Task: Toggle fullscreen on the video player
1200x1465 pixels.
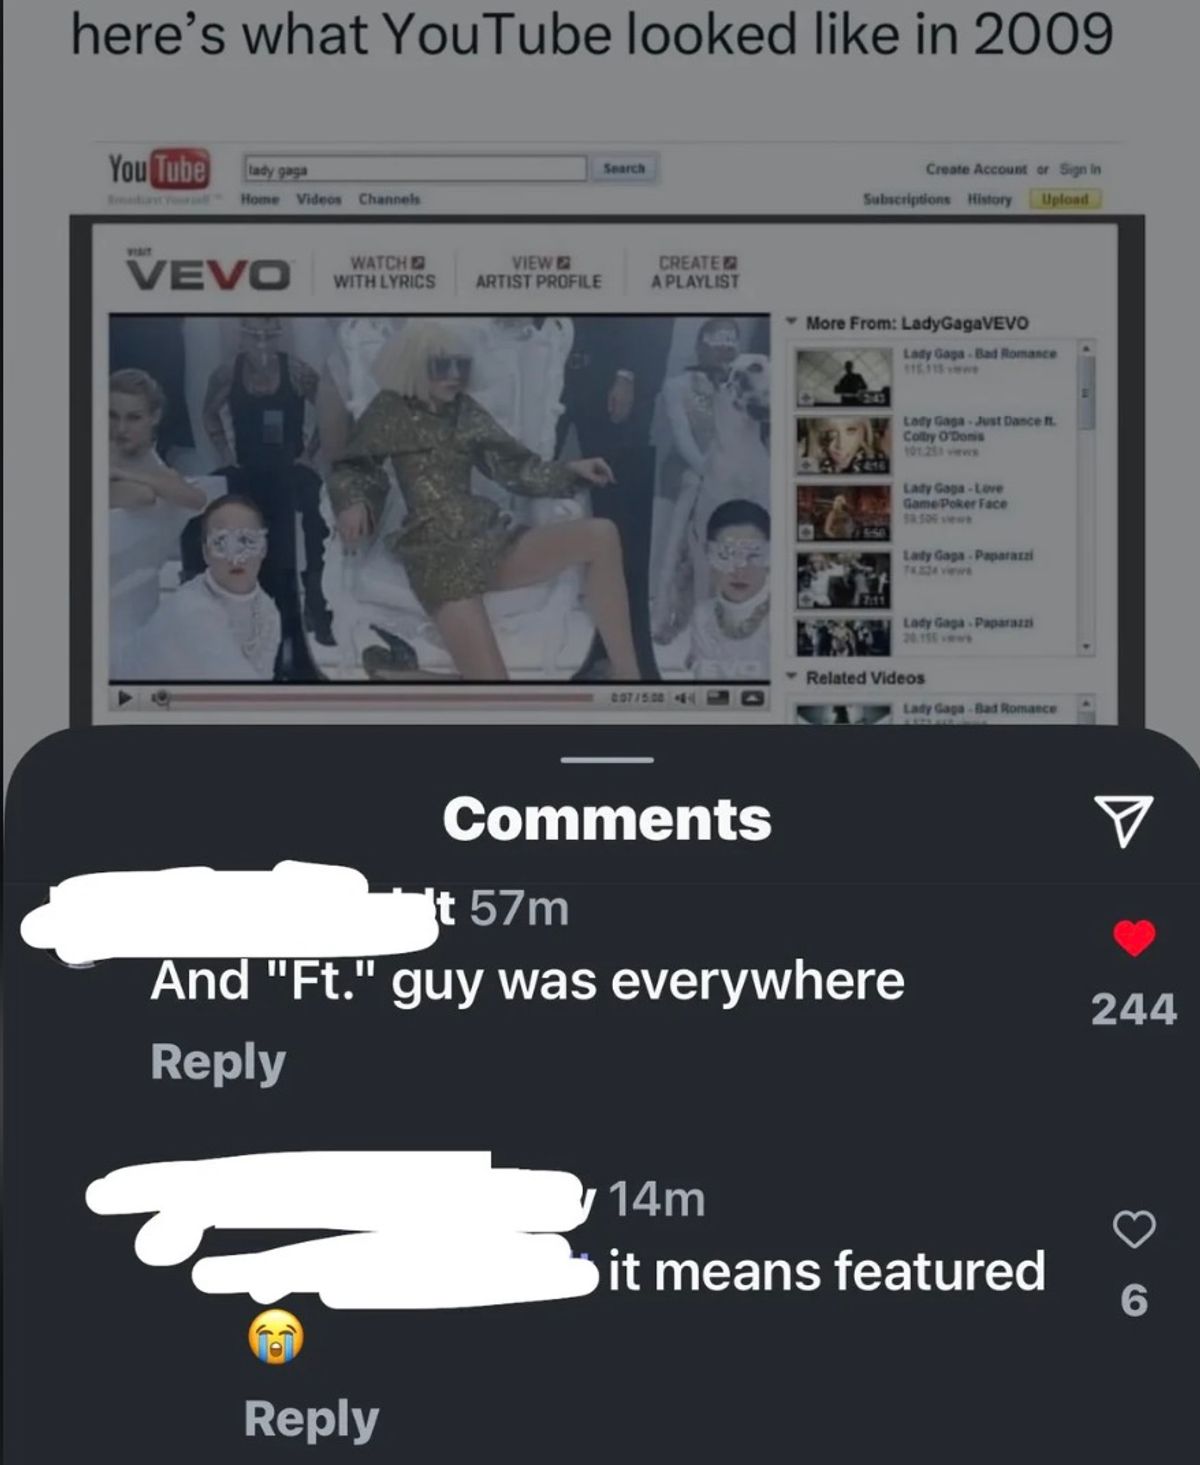Action: pos(753,698)
